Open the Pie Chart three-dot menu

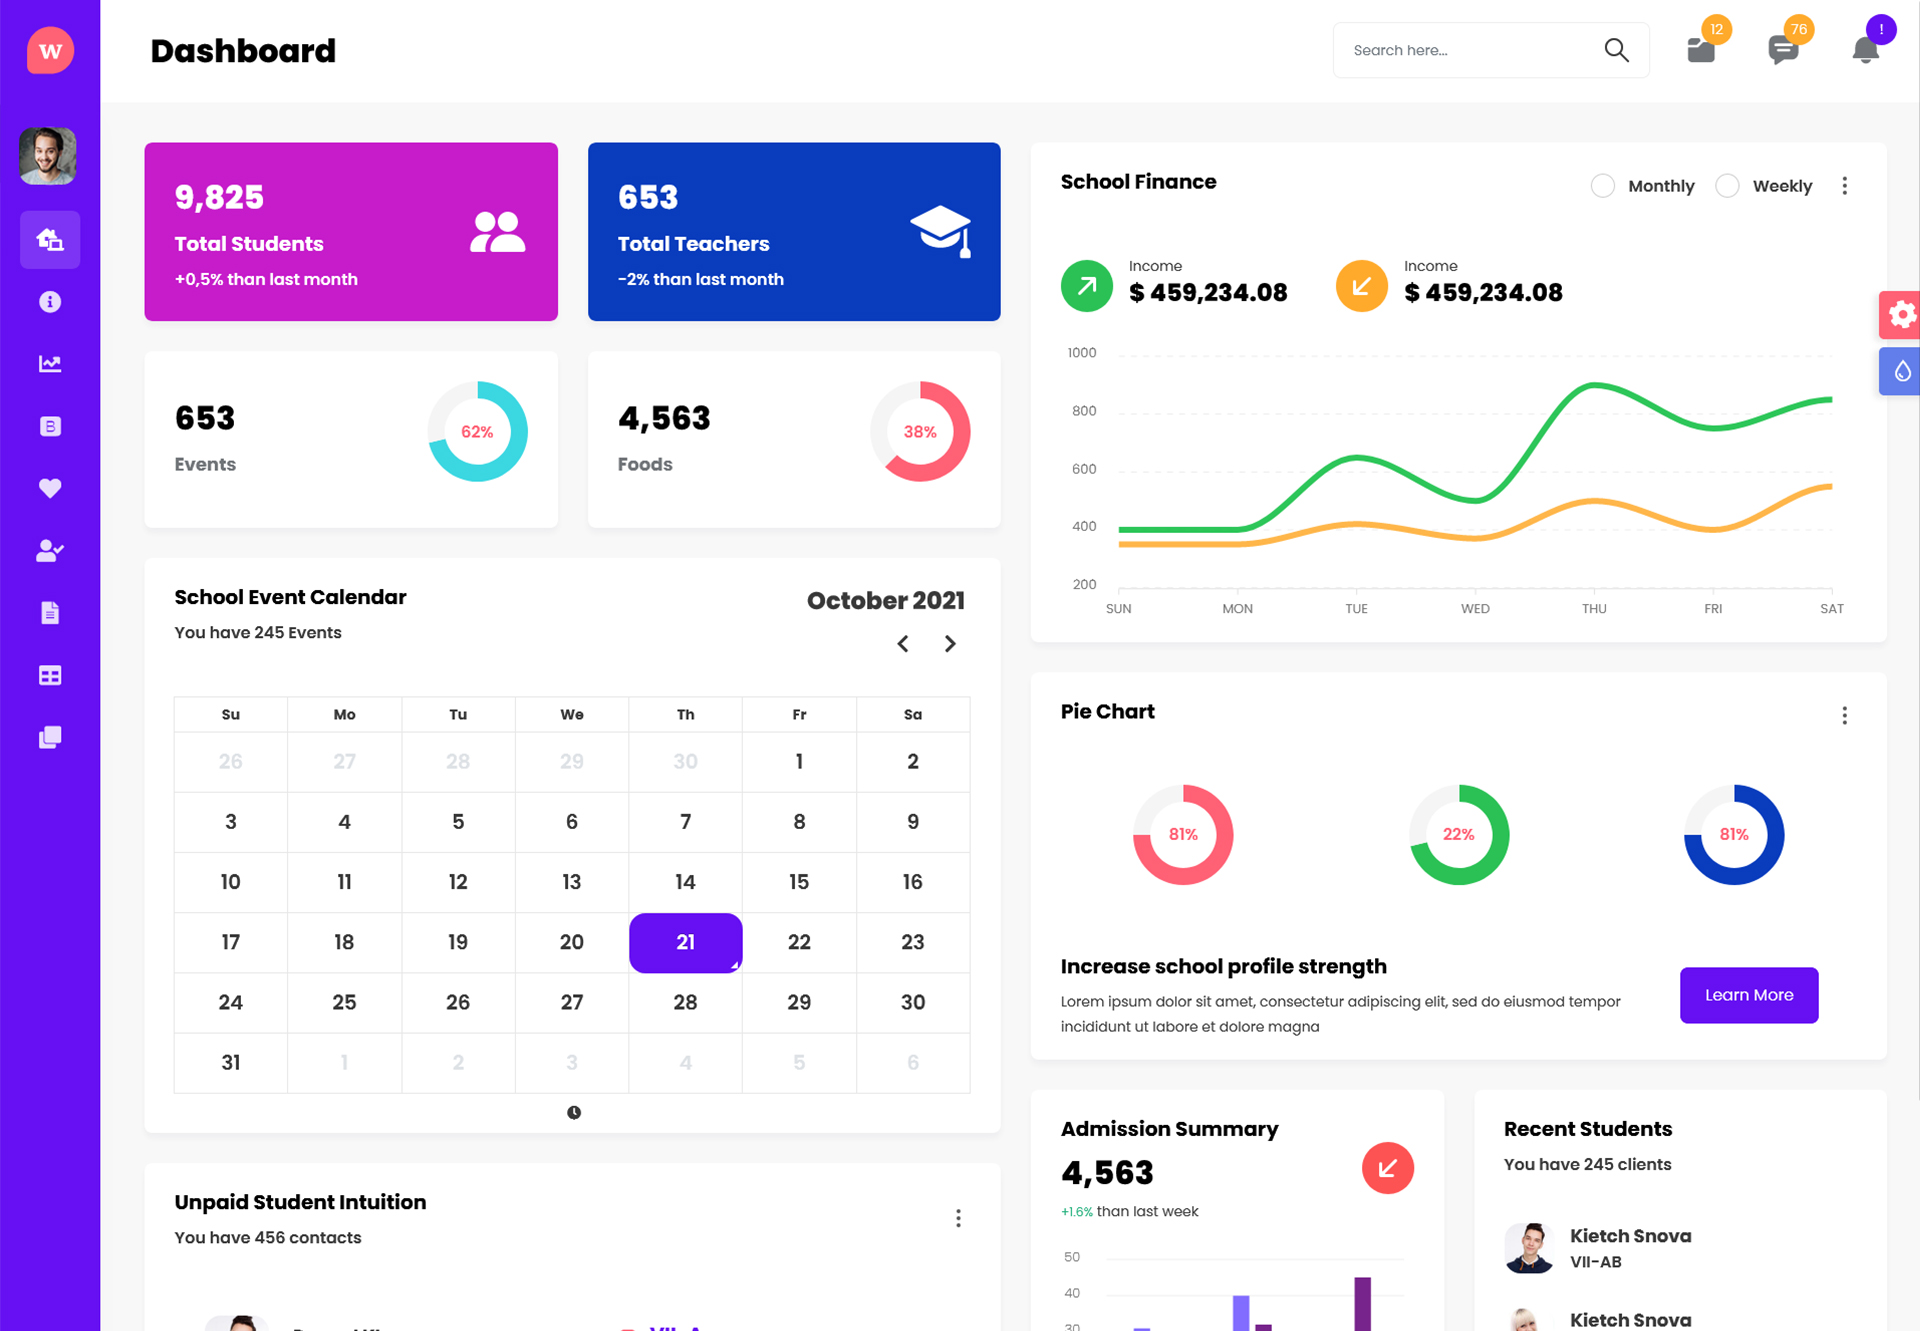(1845, 716)
